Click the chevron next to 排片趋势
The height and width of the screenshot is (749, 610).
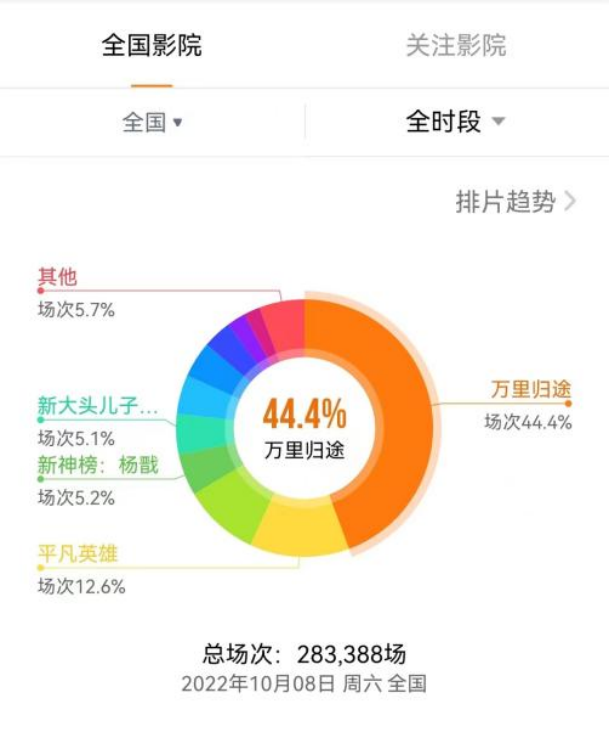(x=570, y=202)
